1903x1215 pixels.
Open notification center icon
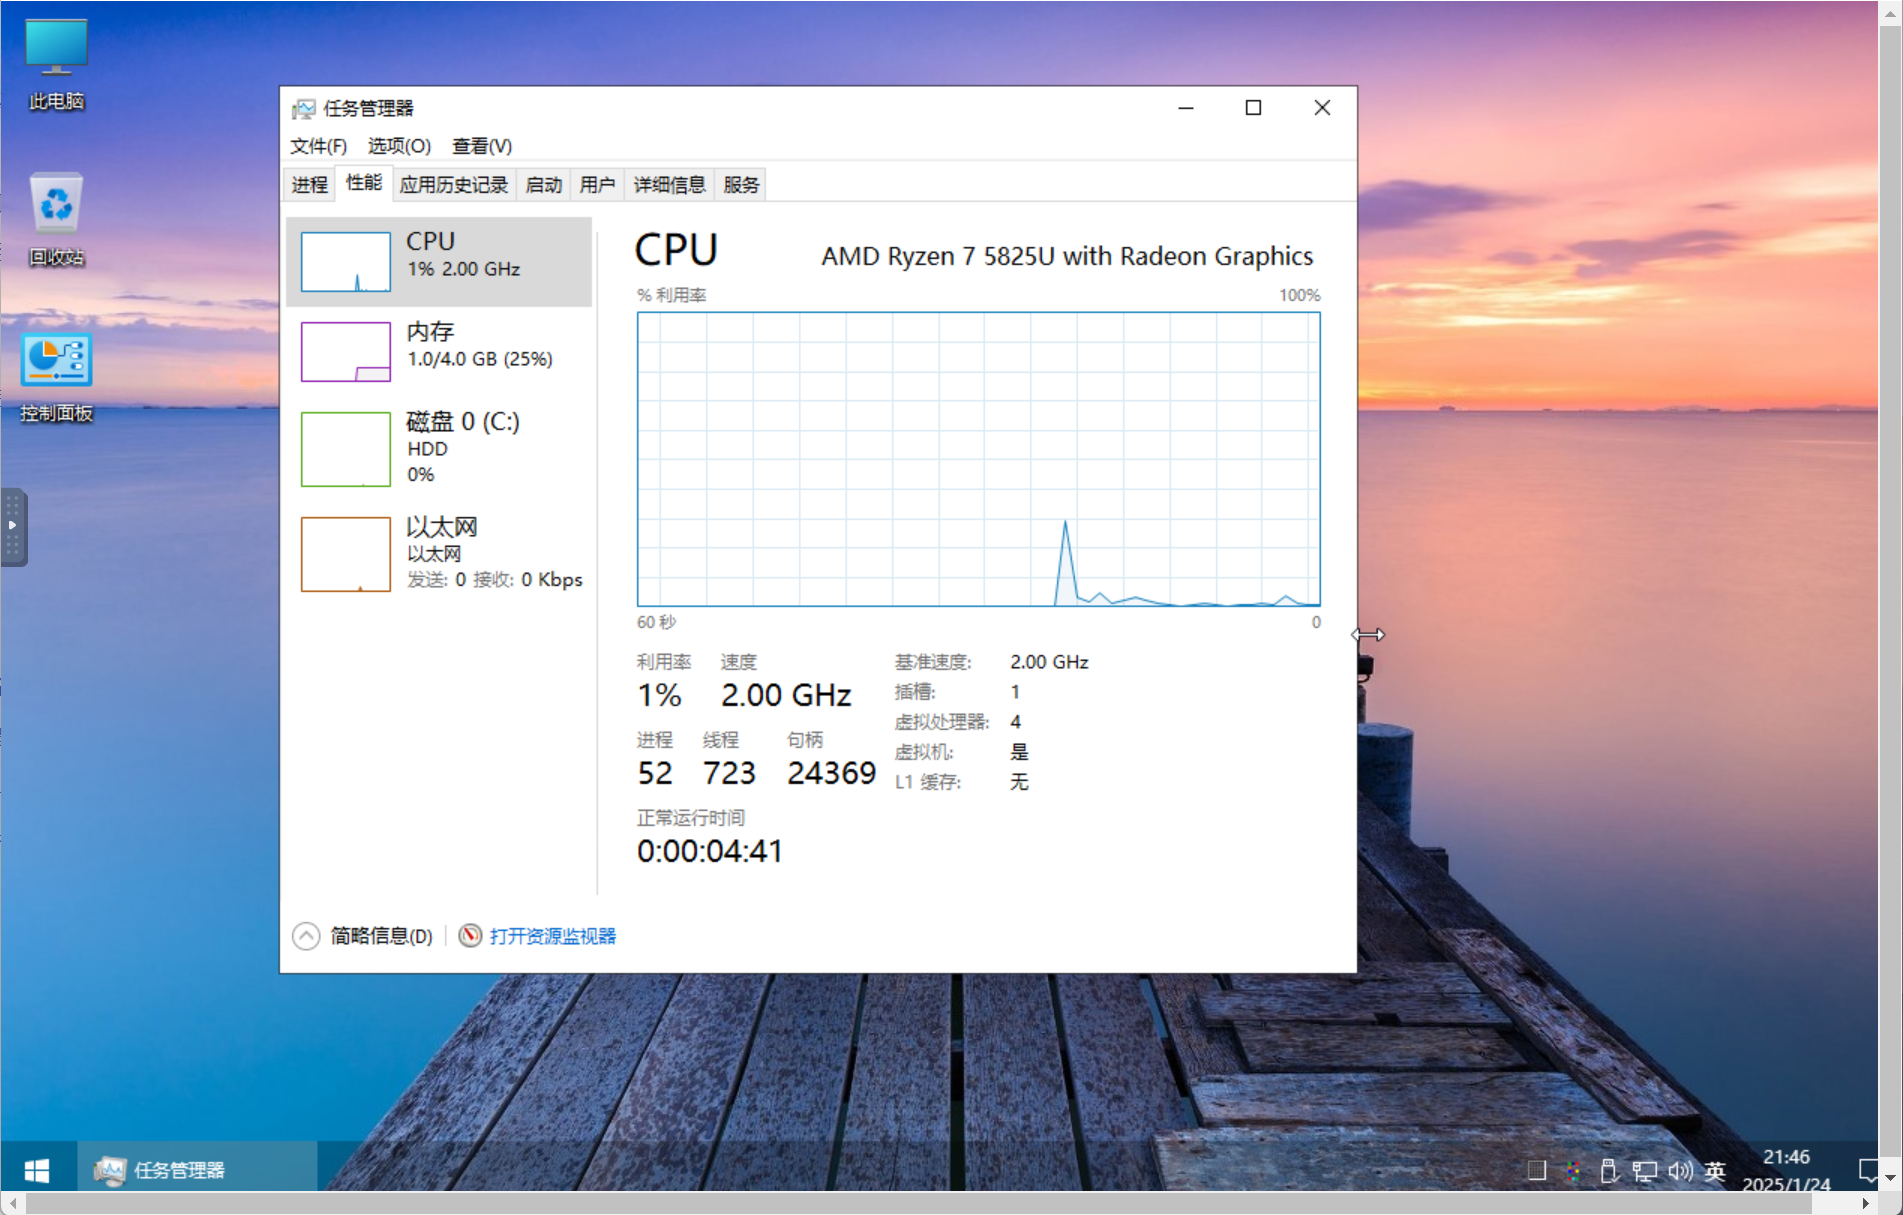1868,1170
